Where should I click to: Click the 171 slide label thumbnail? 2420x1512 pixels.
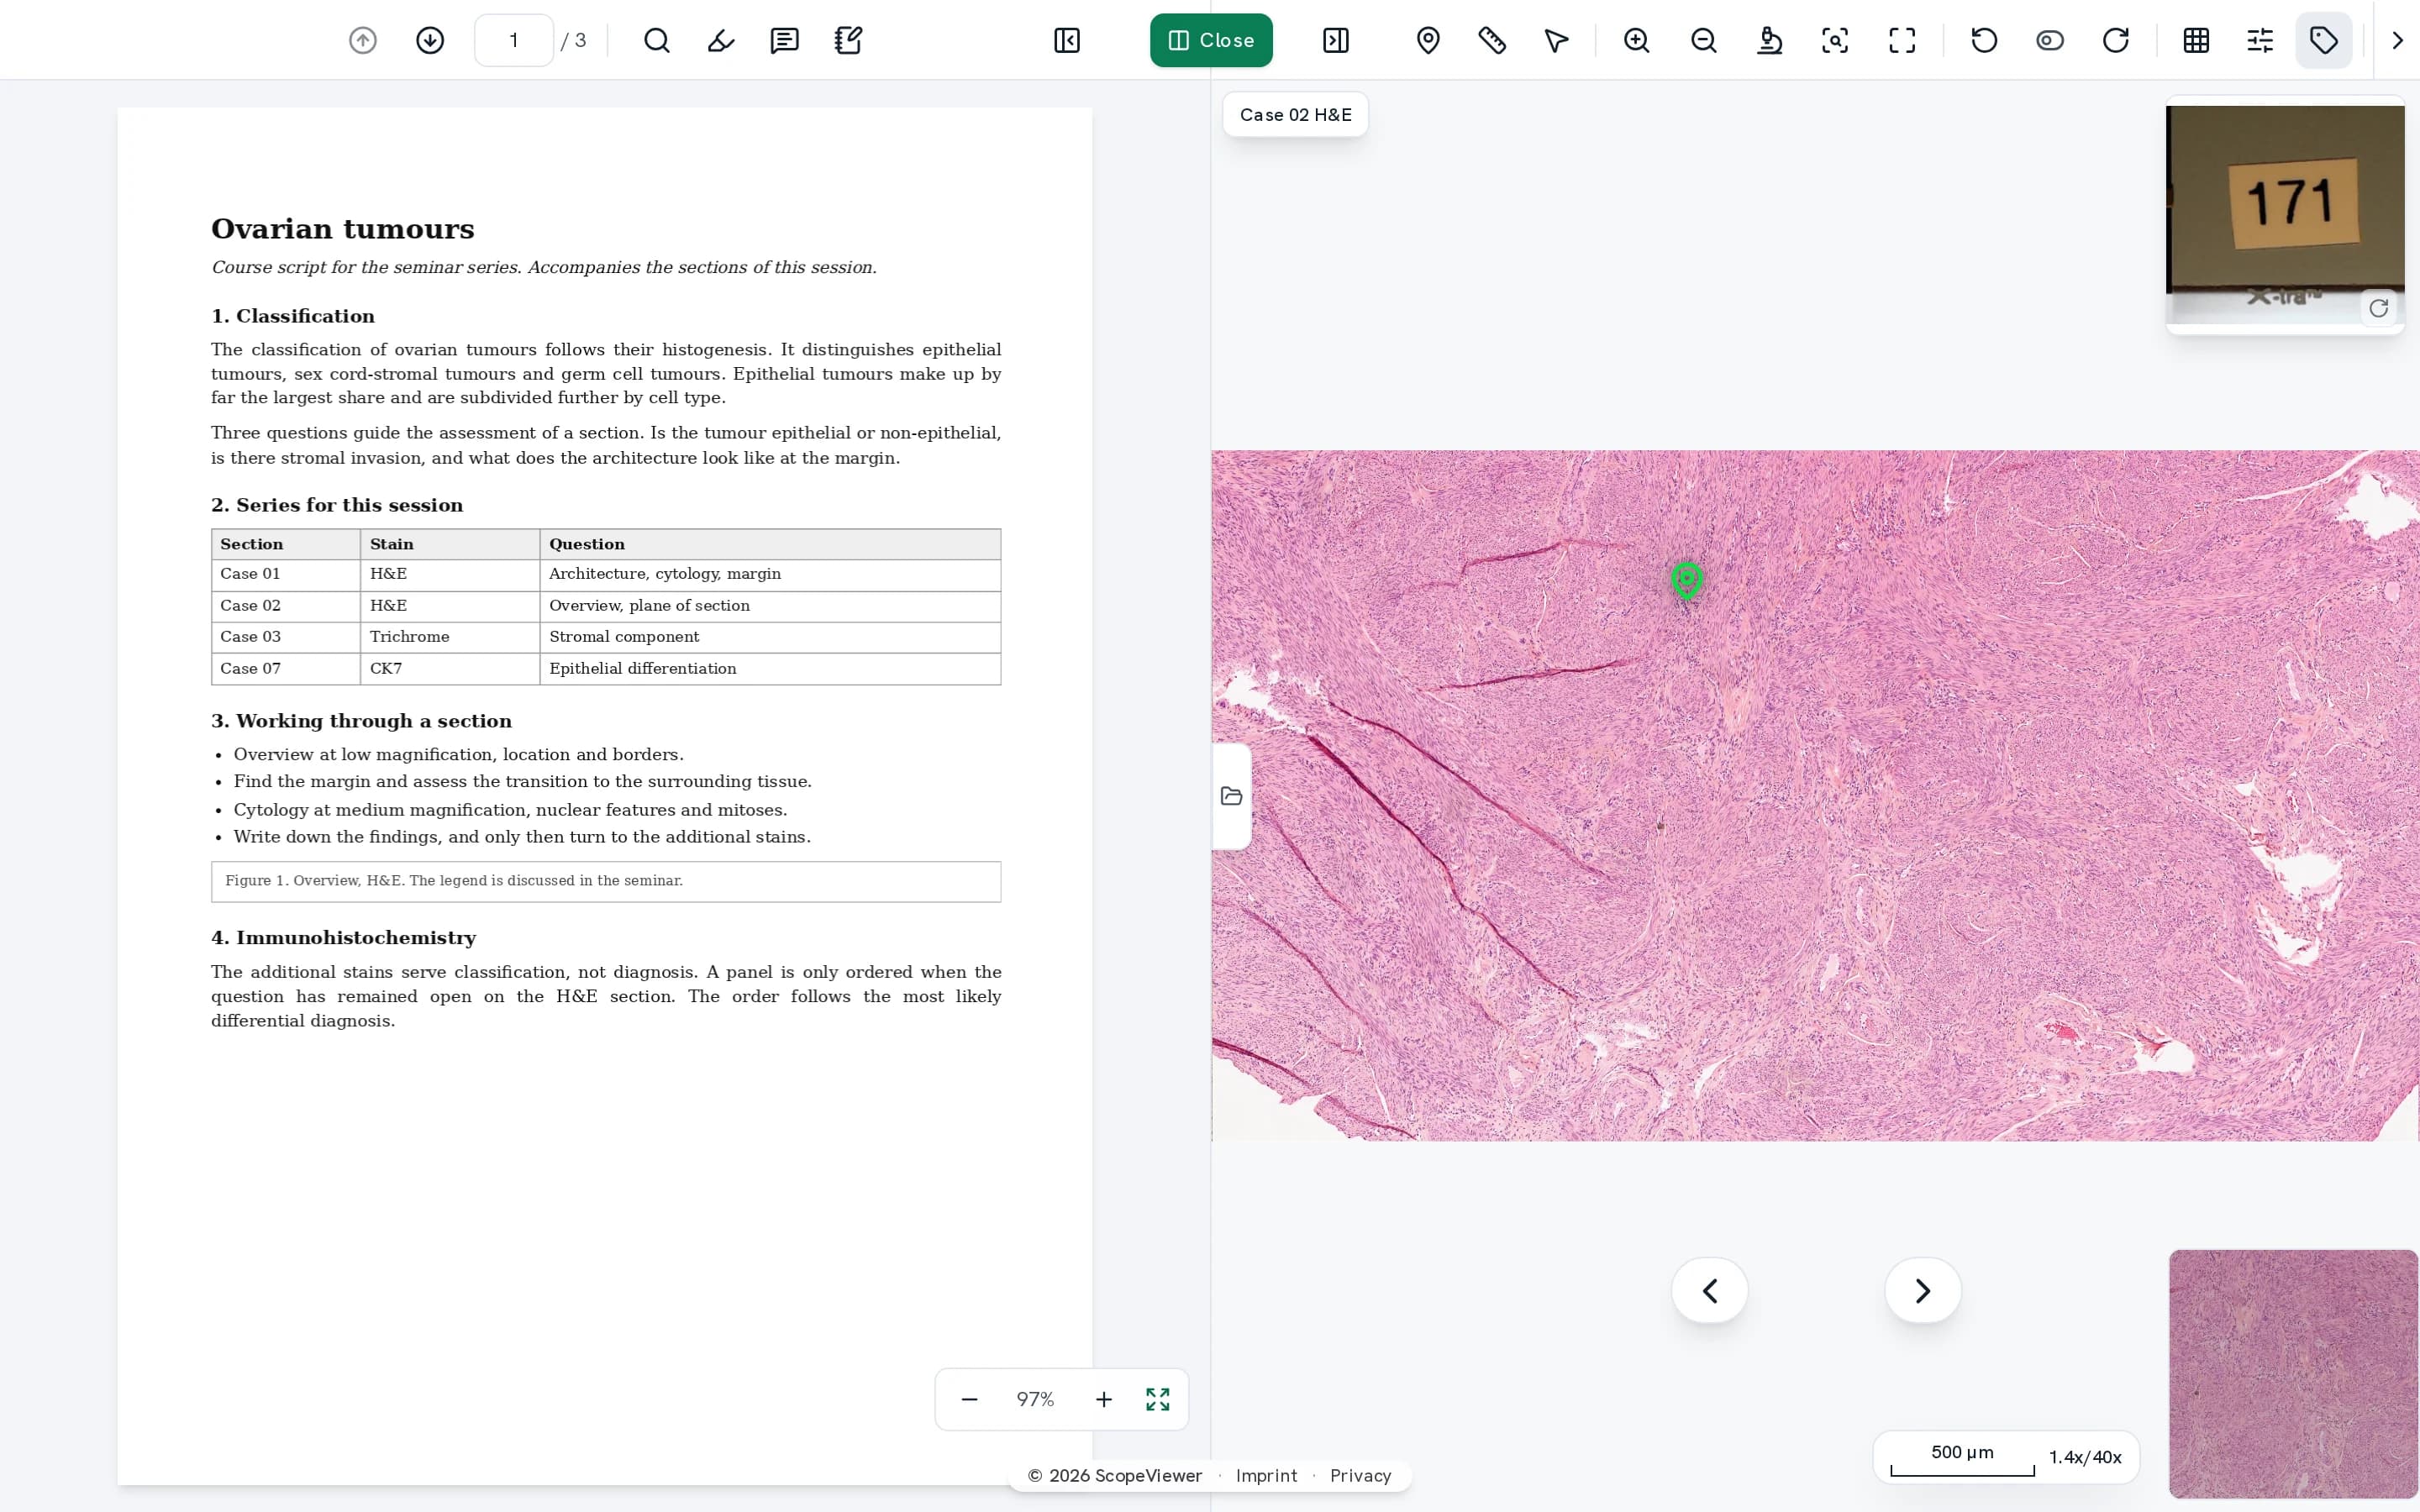coord(2285,214)
